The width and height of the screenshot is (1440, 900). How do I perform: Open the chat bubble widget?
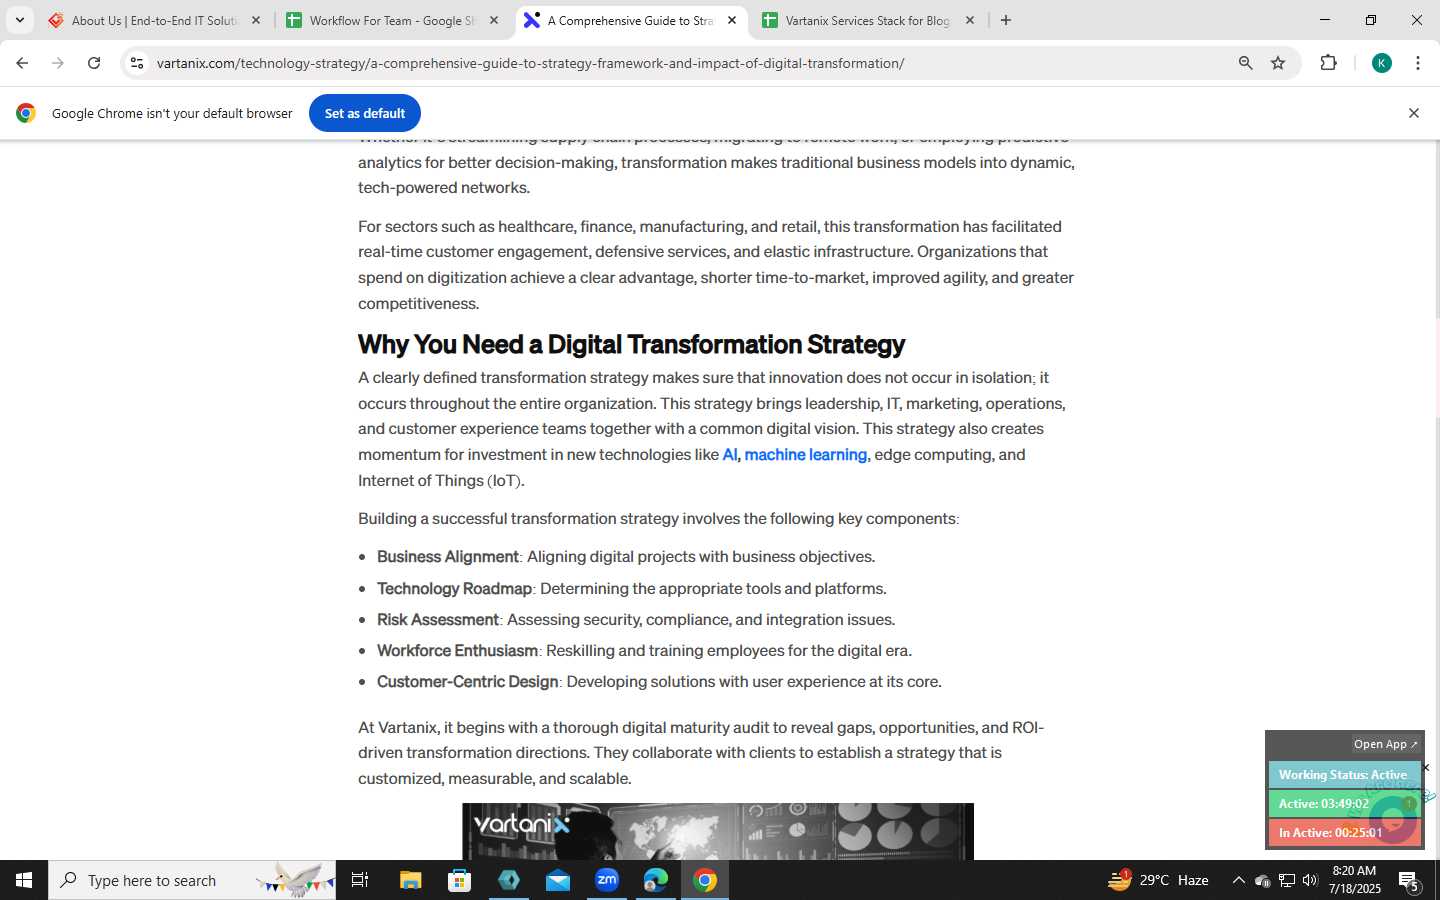[x=1393, y=820]
